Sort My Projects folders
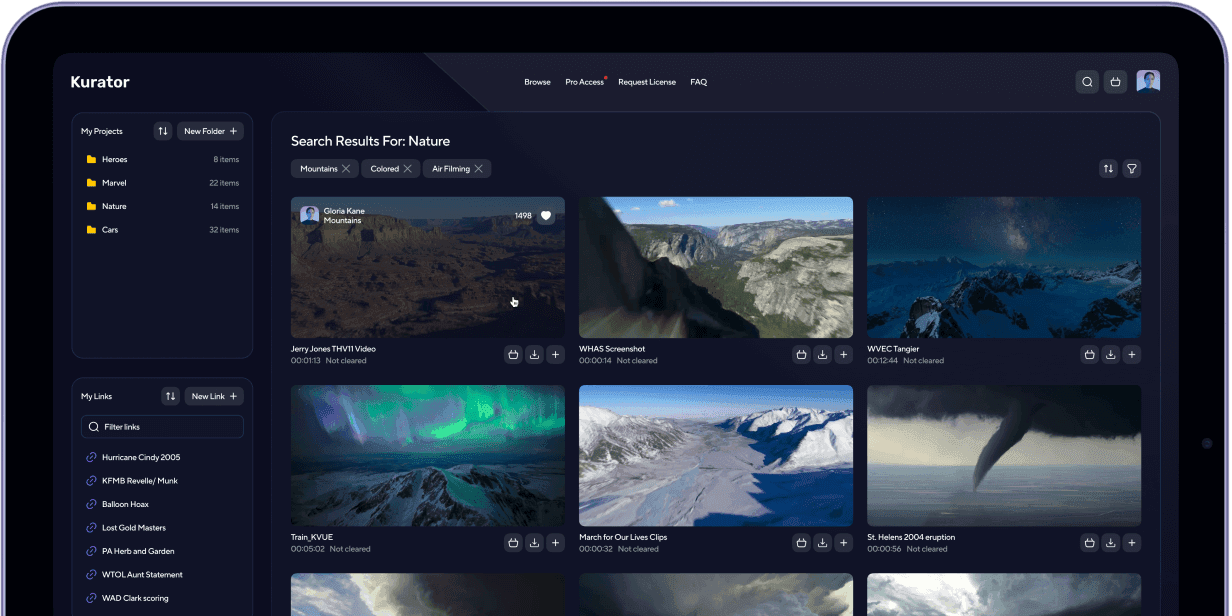 [x=163, y=131]
